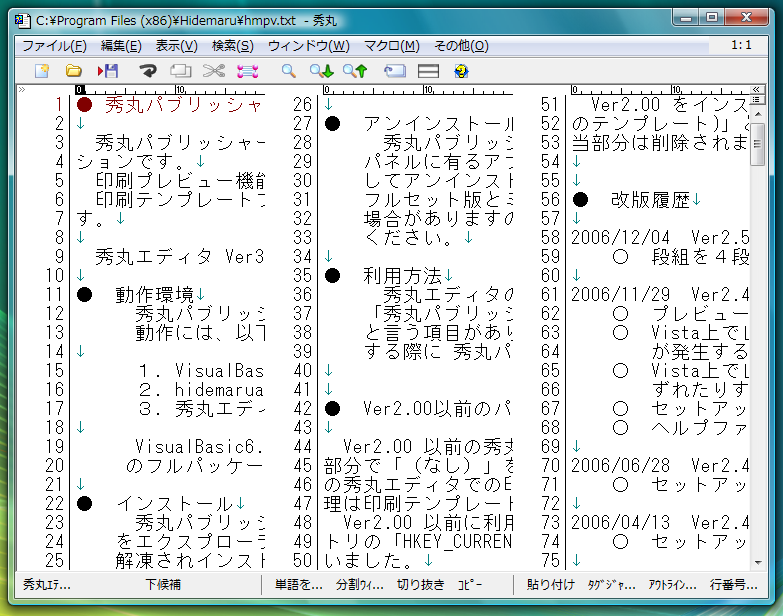The height and width of the screenshot is (616, 783).
Task: Click the 2006/06/28 Ver2.4 entry
Action: (660, 465)
